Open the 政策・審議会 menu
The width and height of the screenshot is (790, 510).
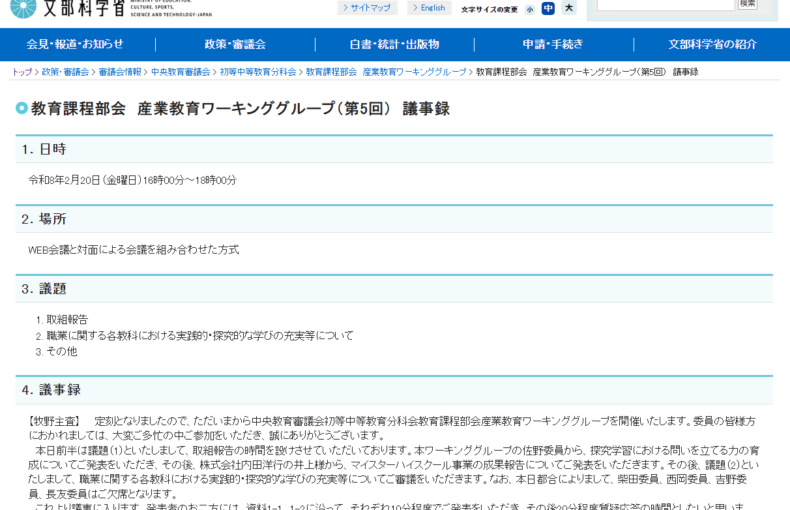235,44
